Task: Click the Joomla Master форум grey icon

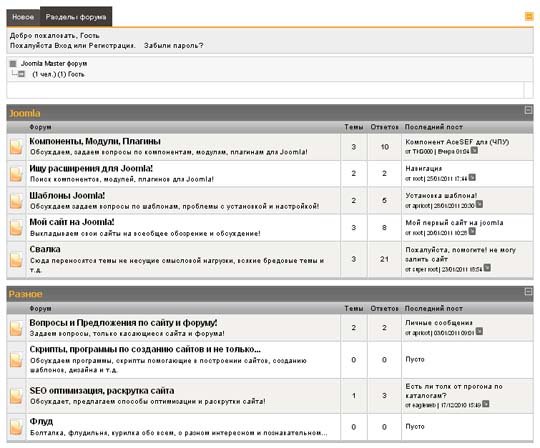Action: 13,64
